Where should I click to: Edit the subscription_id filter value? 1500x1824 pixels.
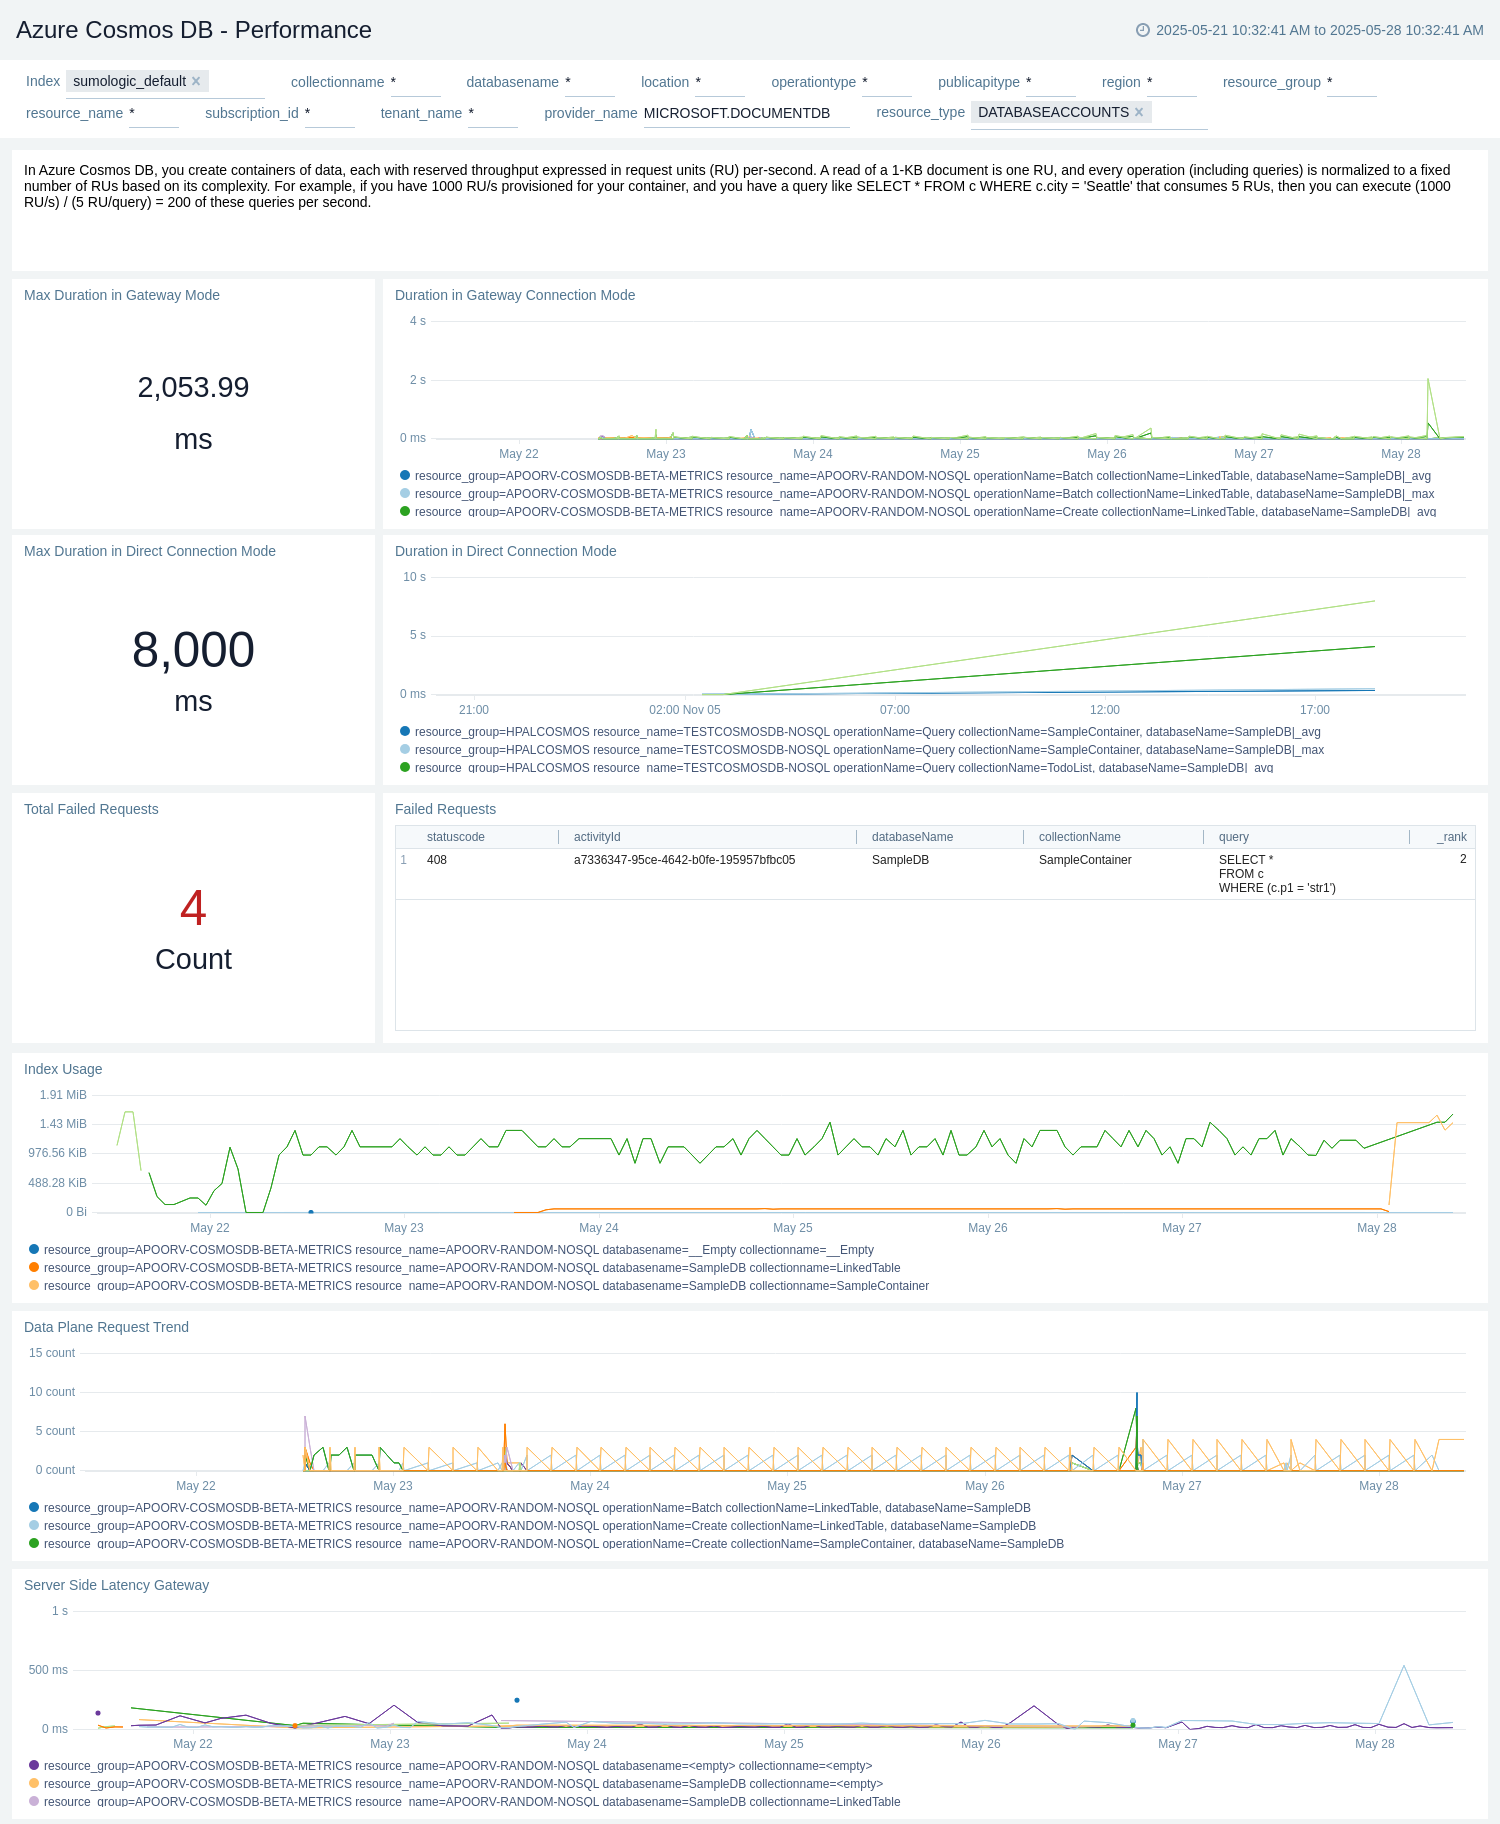tap(330, 113)
